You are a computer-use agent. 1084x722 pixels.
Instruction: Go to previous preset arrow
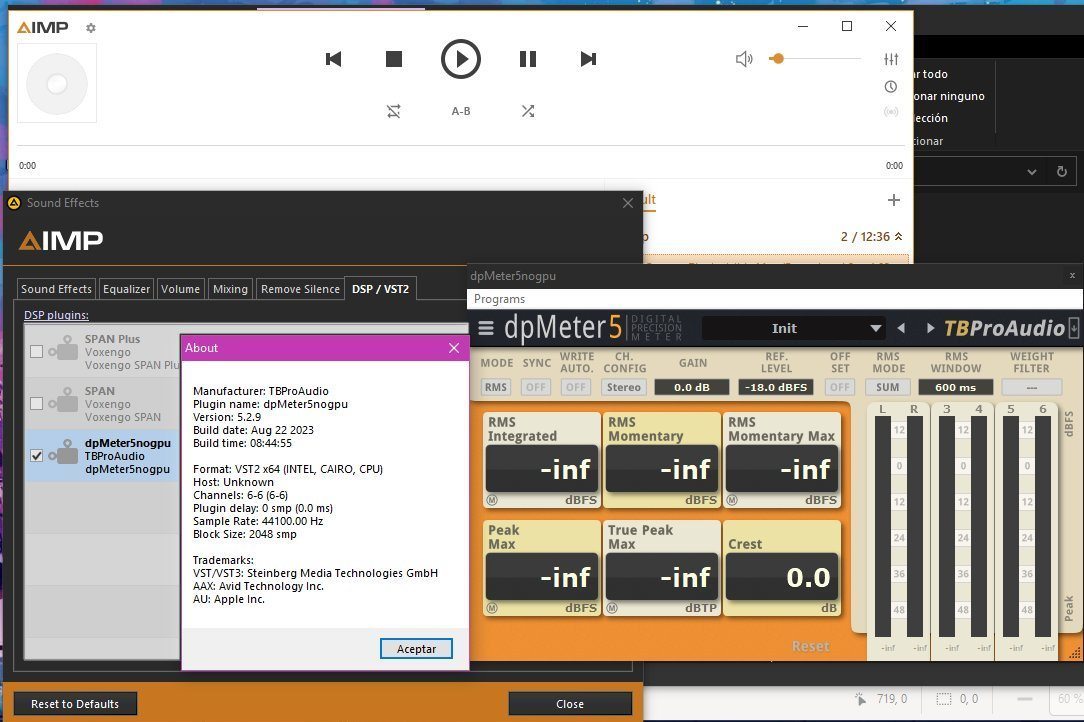901,328
